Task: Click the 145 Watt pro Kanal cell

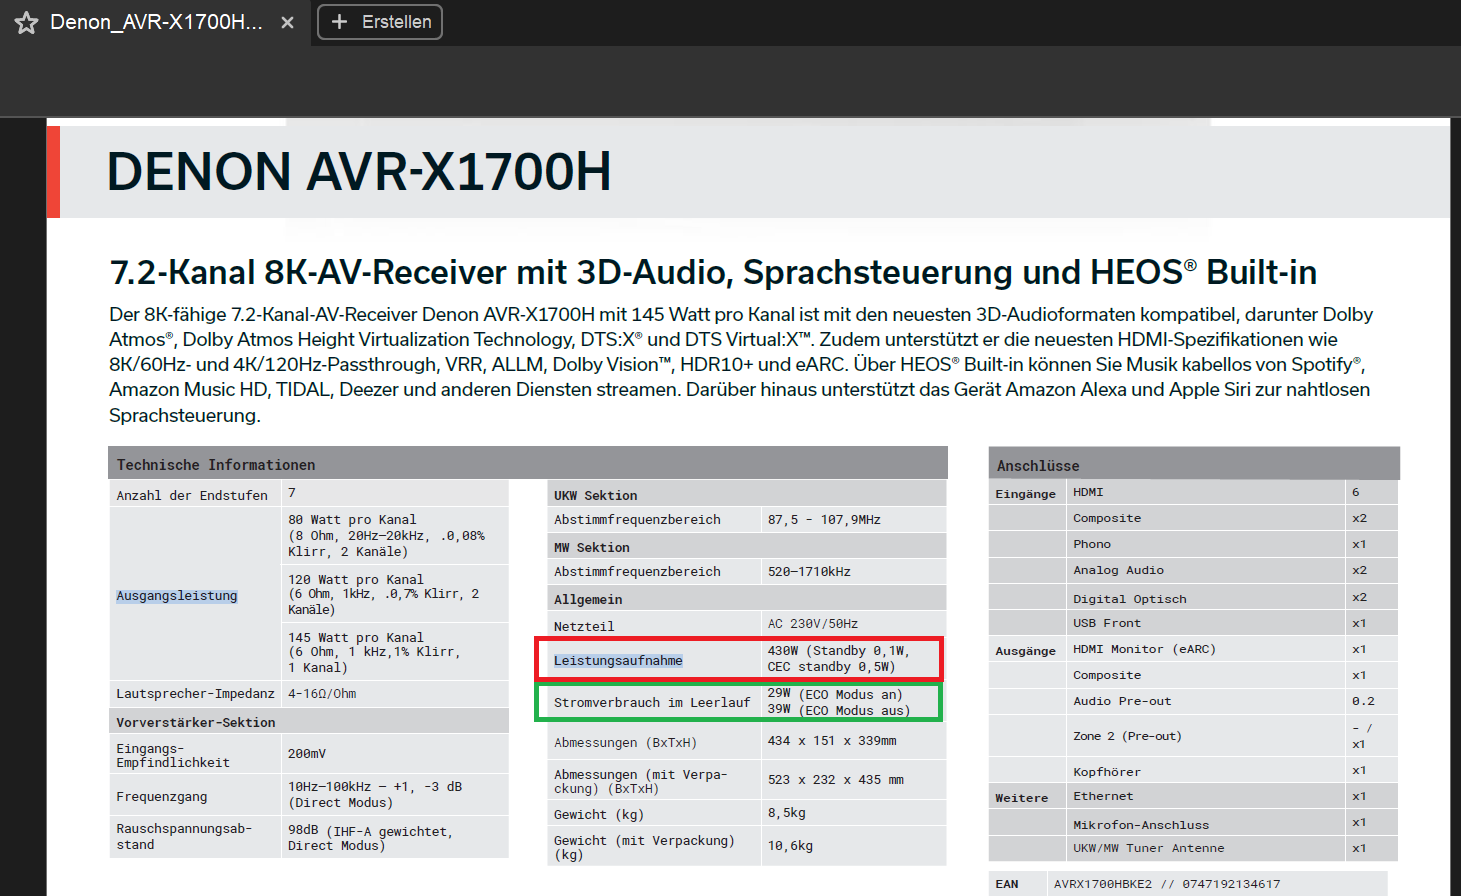Action: click(x=395, y=652)
